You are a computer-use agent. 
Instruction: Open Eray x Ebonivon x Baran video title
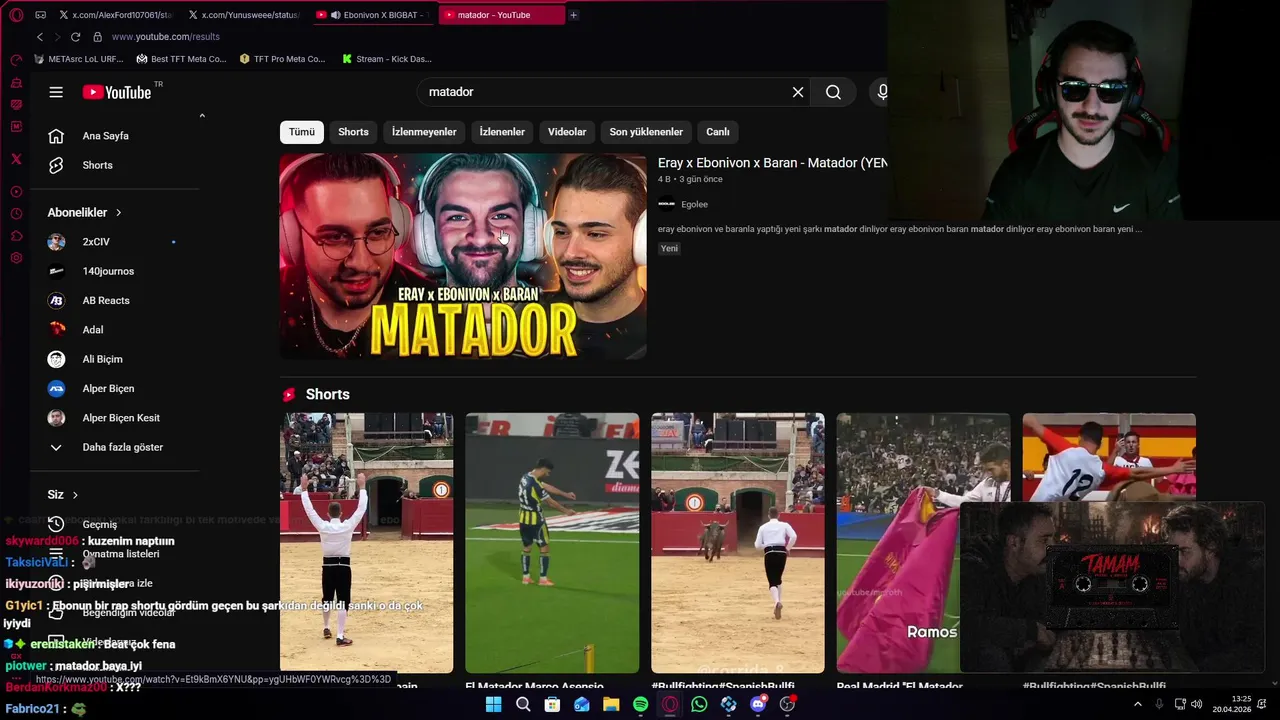[772, 162]
